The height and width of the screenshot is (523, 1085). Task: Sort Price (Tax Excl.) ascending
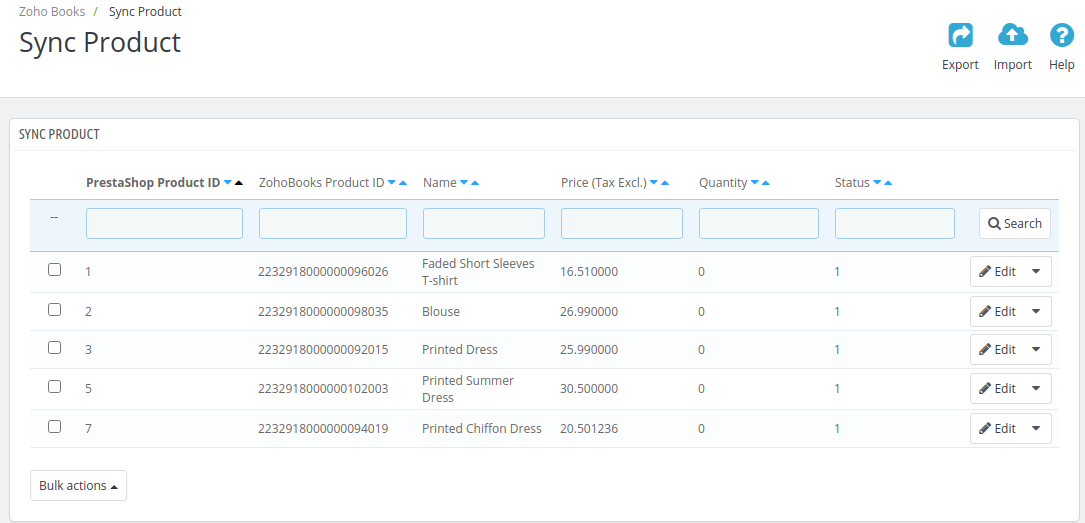[x=665, y=183]
